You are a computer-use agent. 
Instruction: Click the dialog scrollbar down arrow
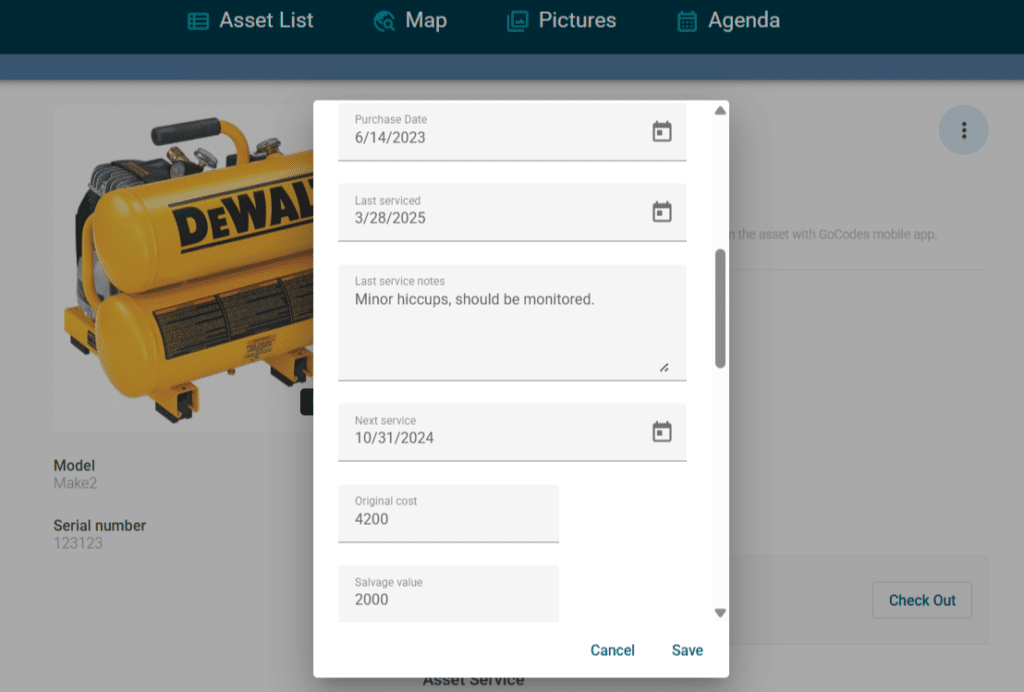719,611
